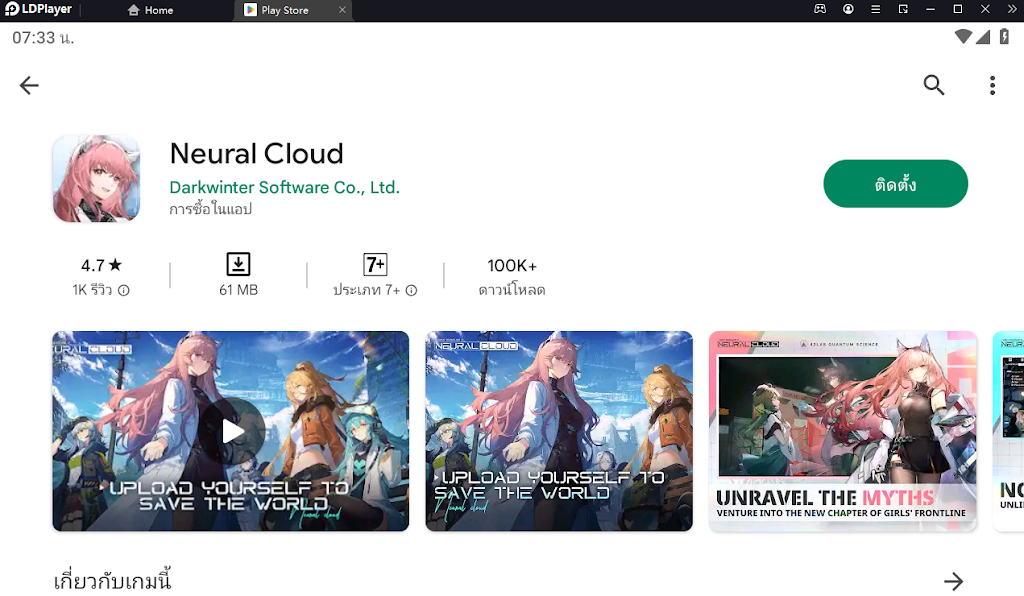Play the Neural Cloud trailer video

pos(231,431)
